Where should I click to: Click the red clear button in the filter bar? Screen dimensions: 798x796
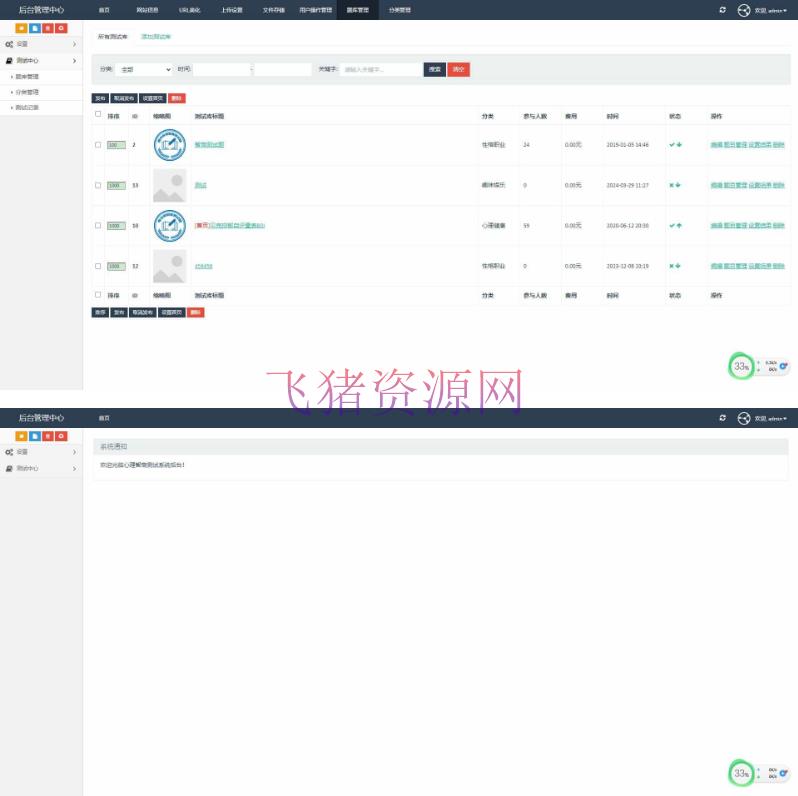(x=459, y=69)
